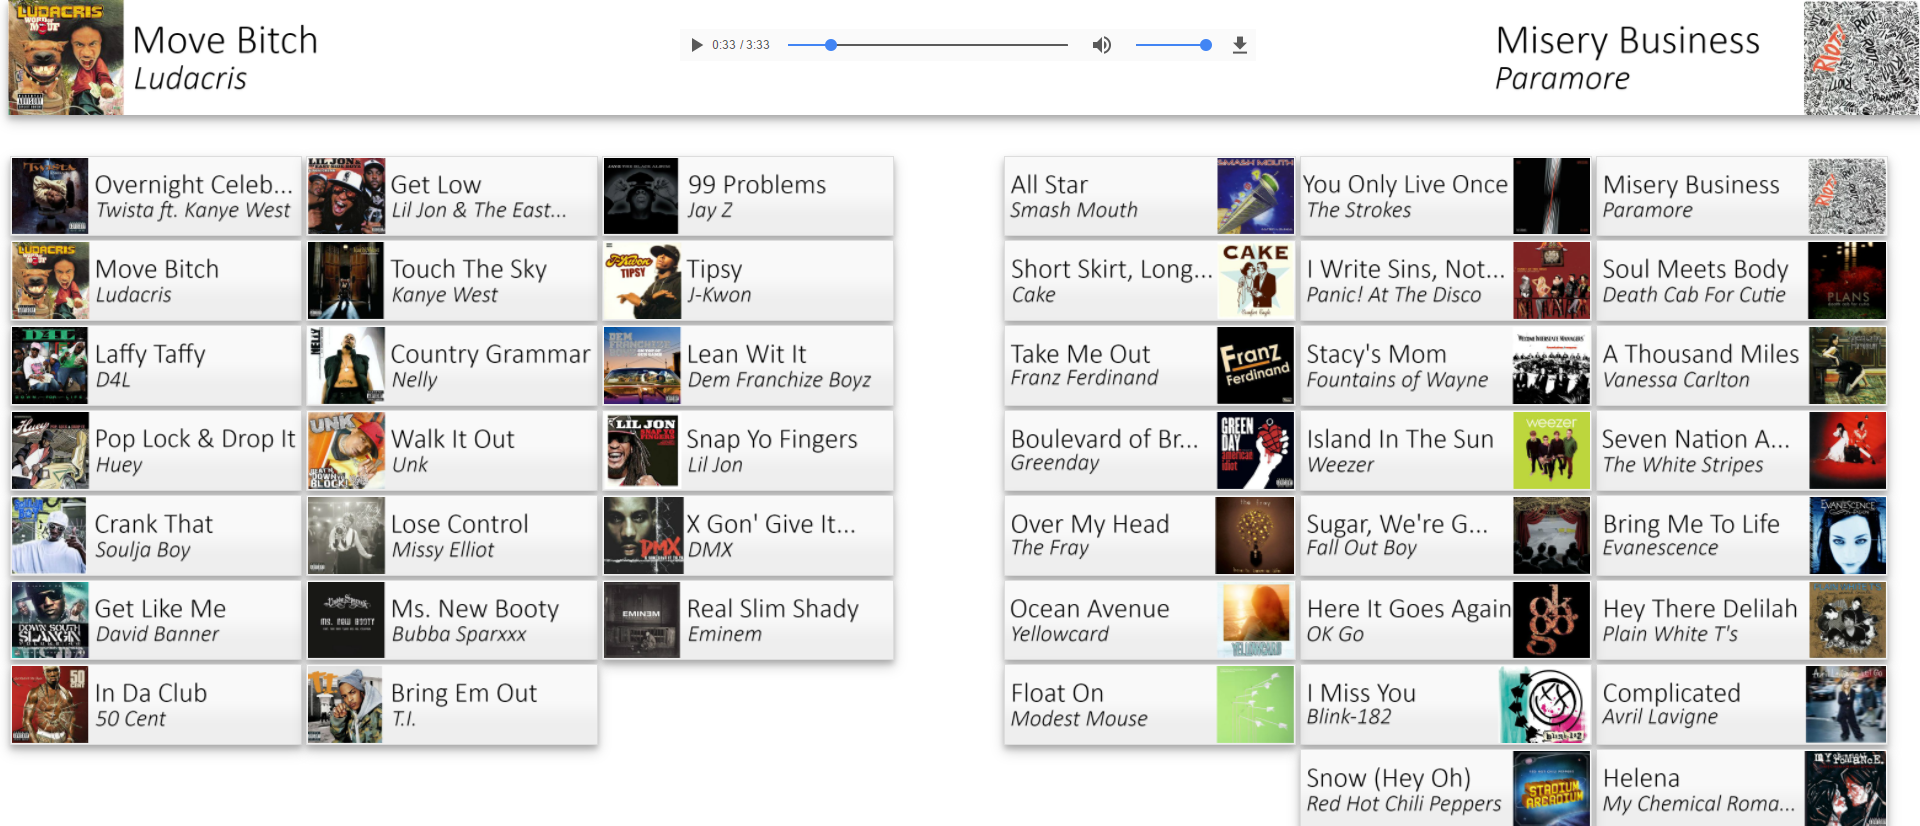Screen dimensions: 1920x826
Task: Select Seven Nation Army by White Stripes
Action: click(1741, 451)
